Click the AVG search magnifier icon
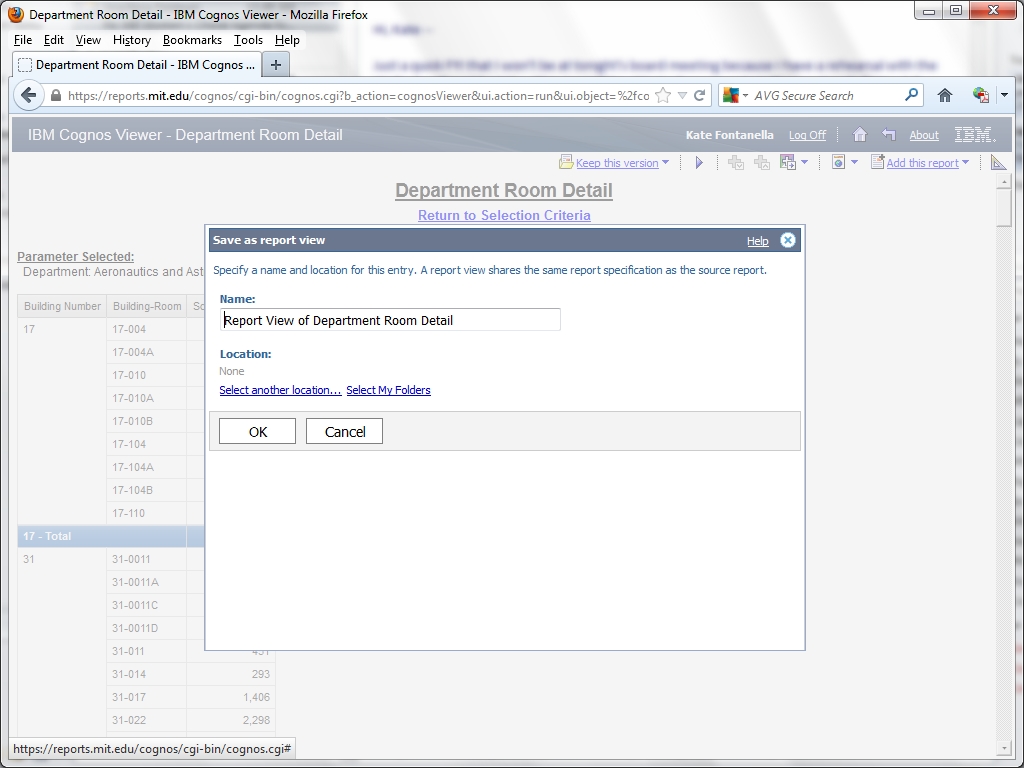The height and width of the screenshot is (768, 1024). click(x=911, y=96)
